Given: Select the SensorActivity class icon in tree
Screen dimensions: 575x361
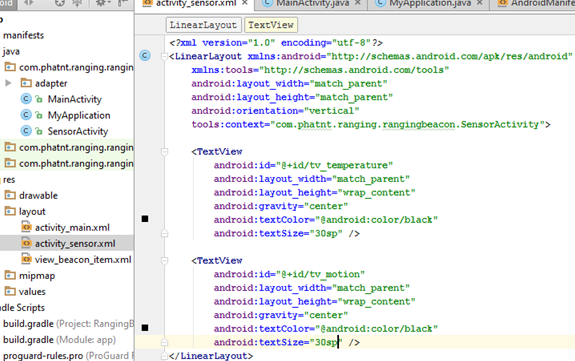Looking at the screenshot, I should [26, 131].
